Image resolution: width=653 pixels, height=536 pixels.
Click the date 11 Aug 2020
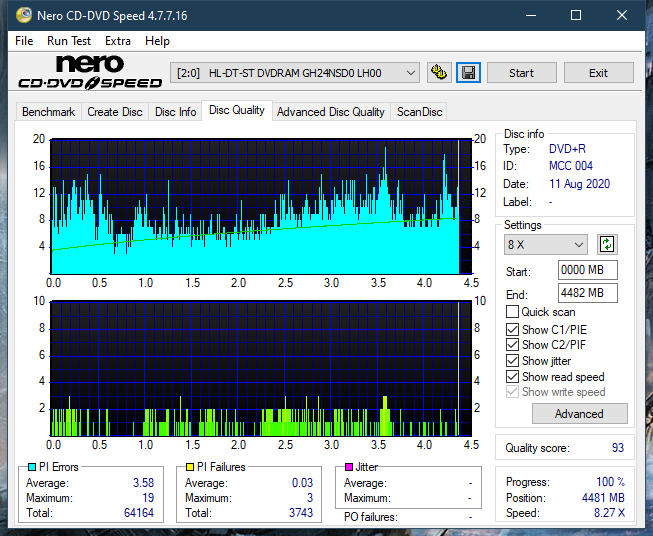(579, 184)
